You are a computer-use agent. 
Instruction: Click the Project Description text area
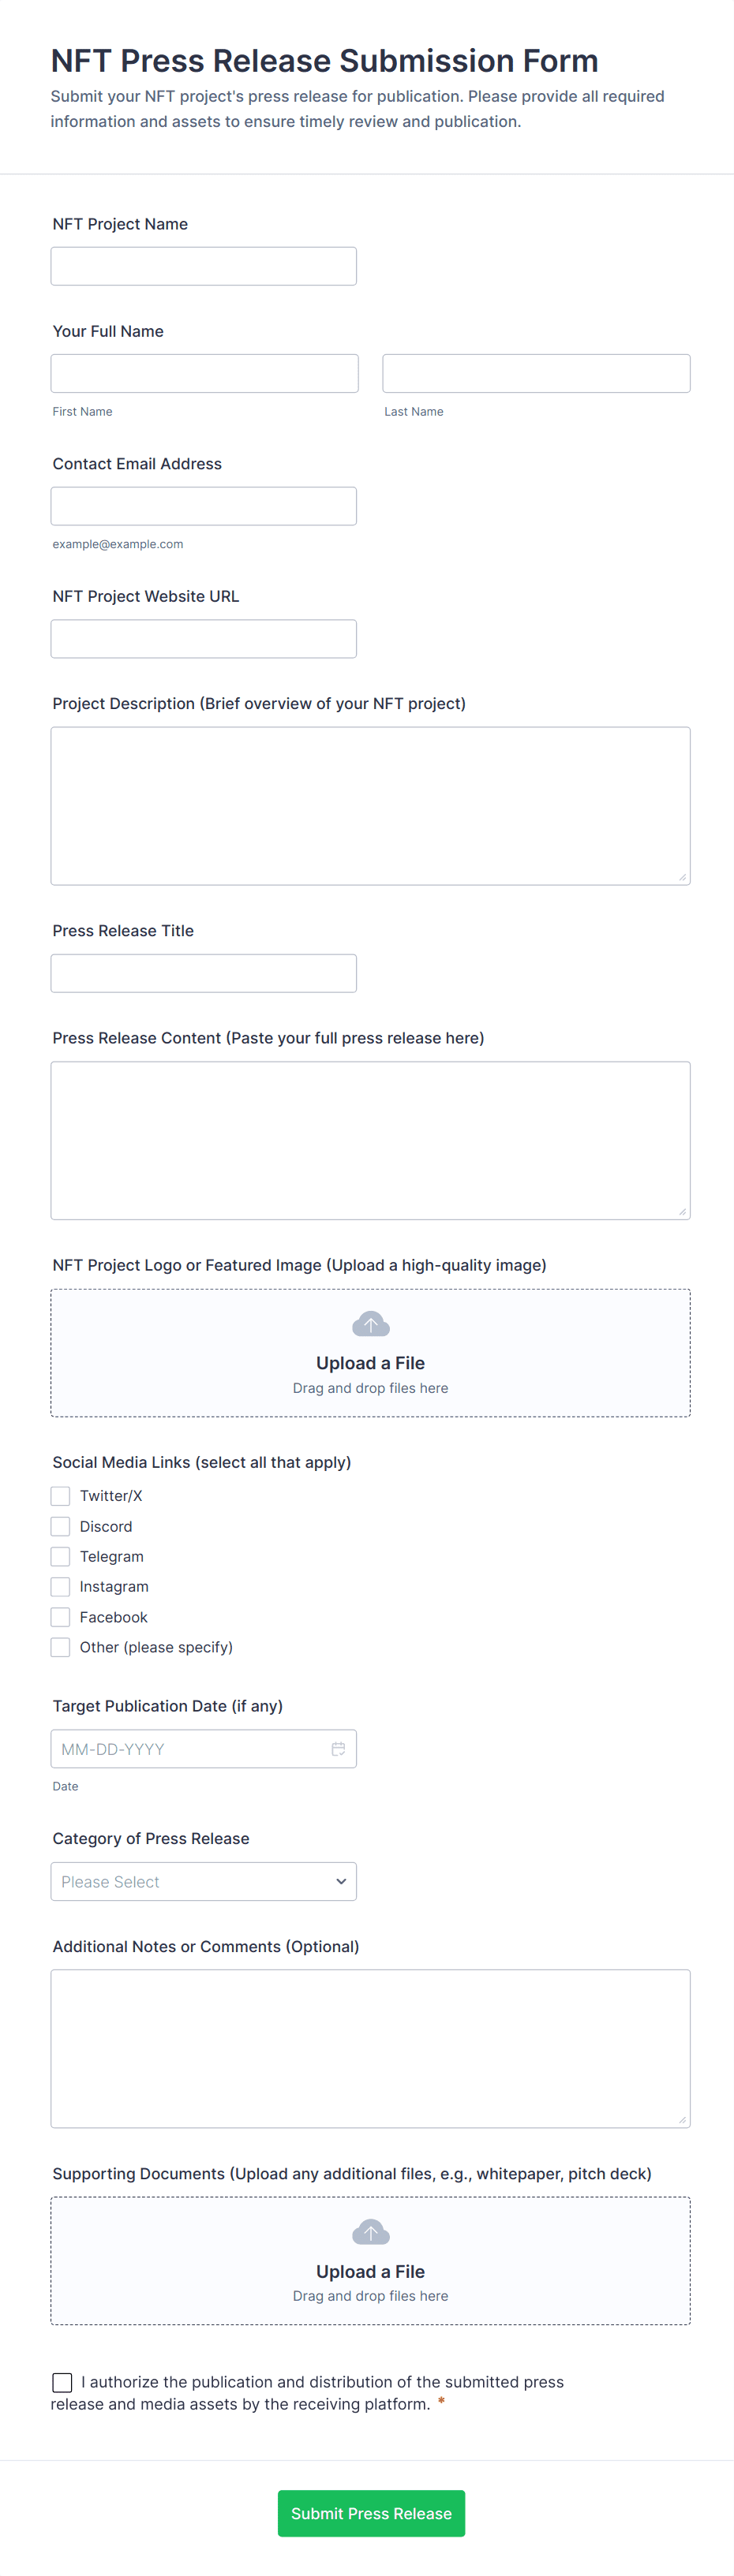coord(370,806)
